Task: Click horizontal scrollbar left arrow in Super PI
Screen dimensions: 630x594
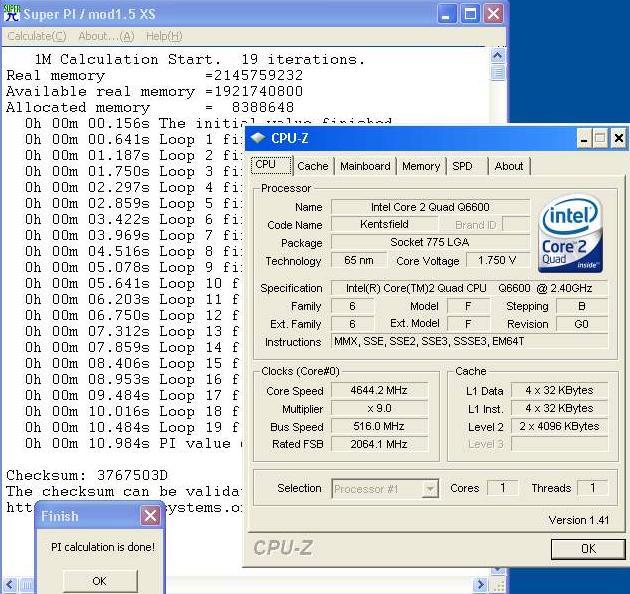Action: pos(10,584)
